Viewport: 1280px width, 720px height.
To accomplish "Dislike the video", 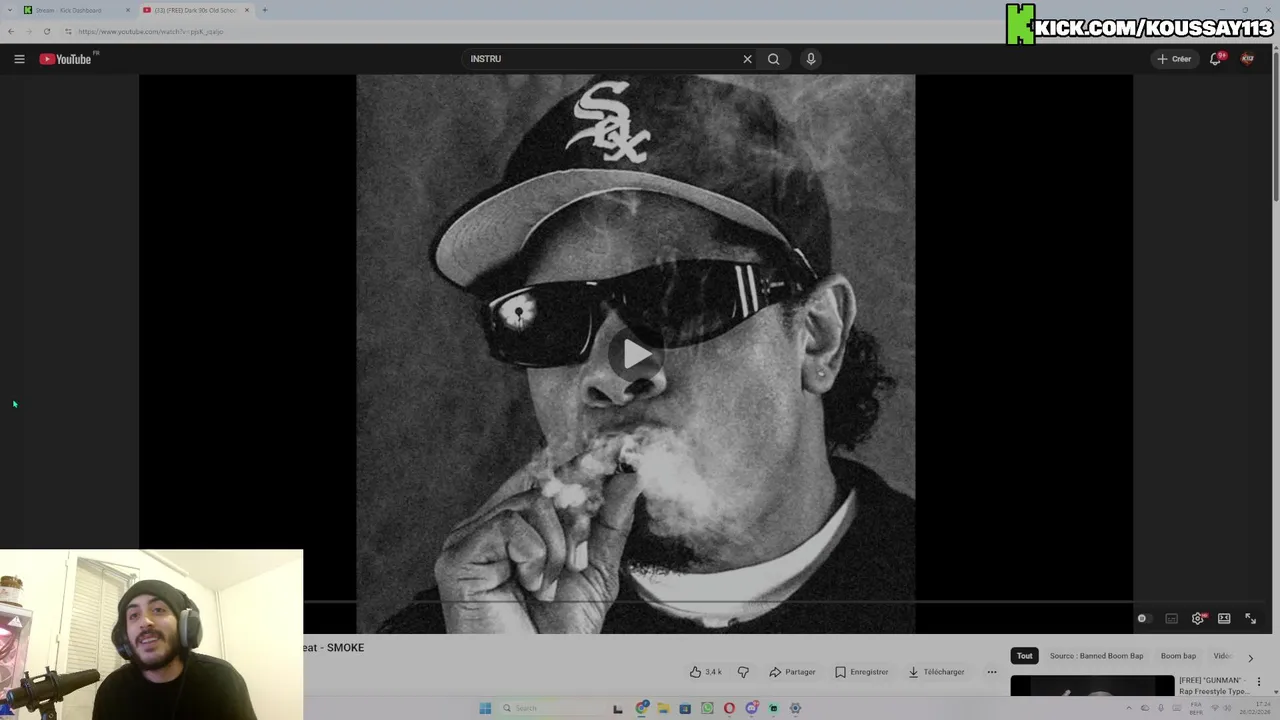I will 743,672.
